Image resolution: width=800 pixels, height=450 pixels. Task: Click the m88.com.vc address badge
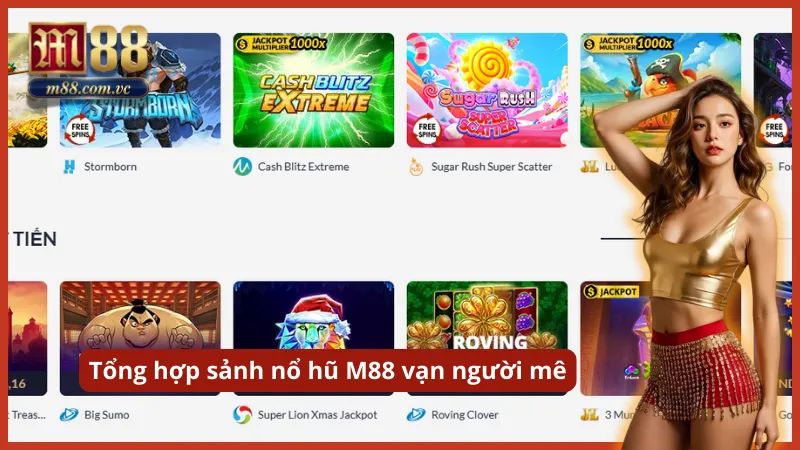coord(88,89)
